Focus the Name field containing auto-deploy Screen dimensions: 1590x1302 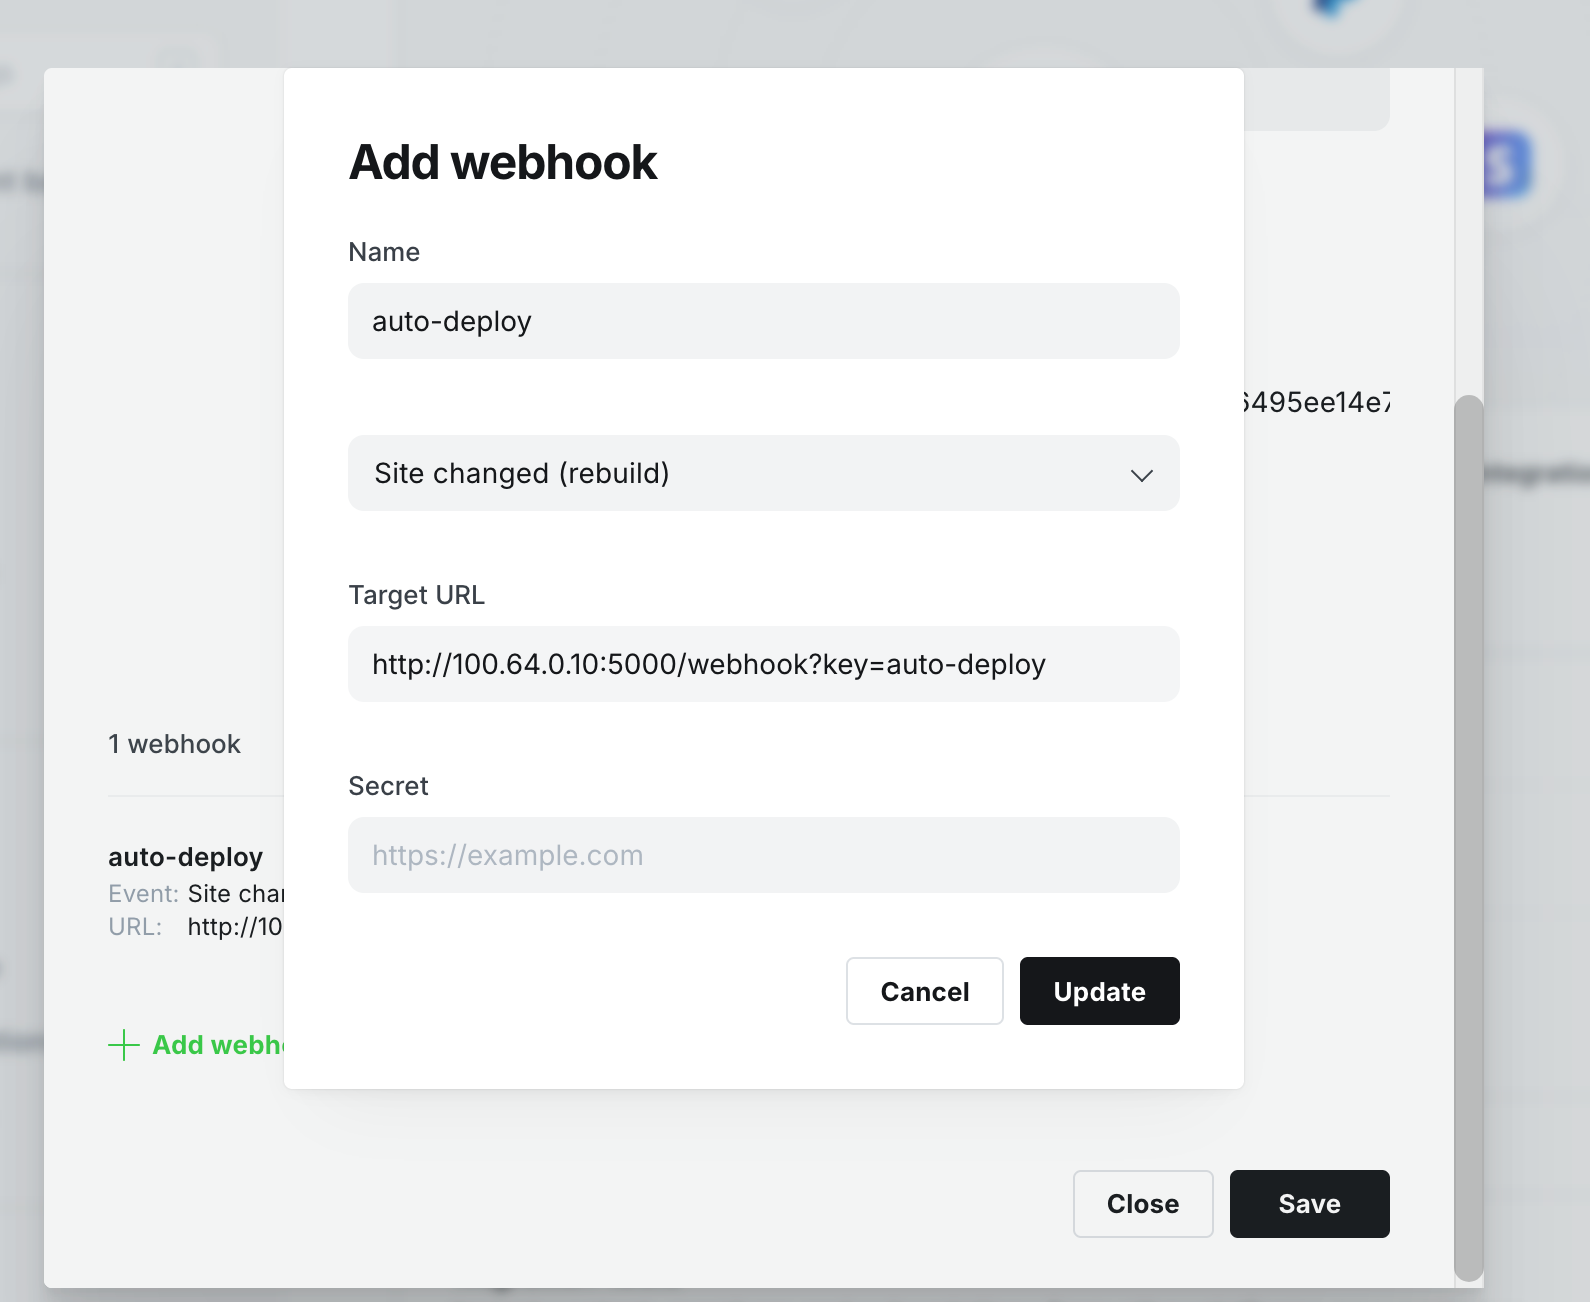point(763,321)
